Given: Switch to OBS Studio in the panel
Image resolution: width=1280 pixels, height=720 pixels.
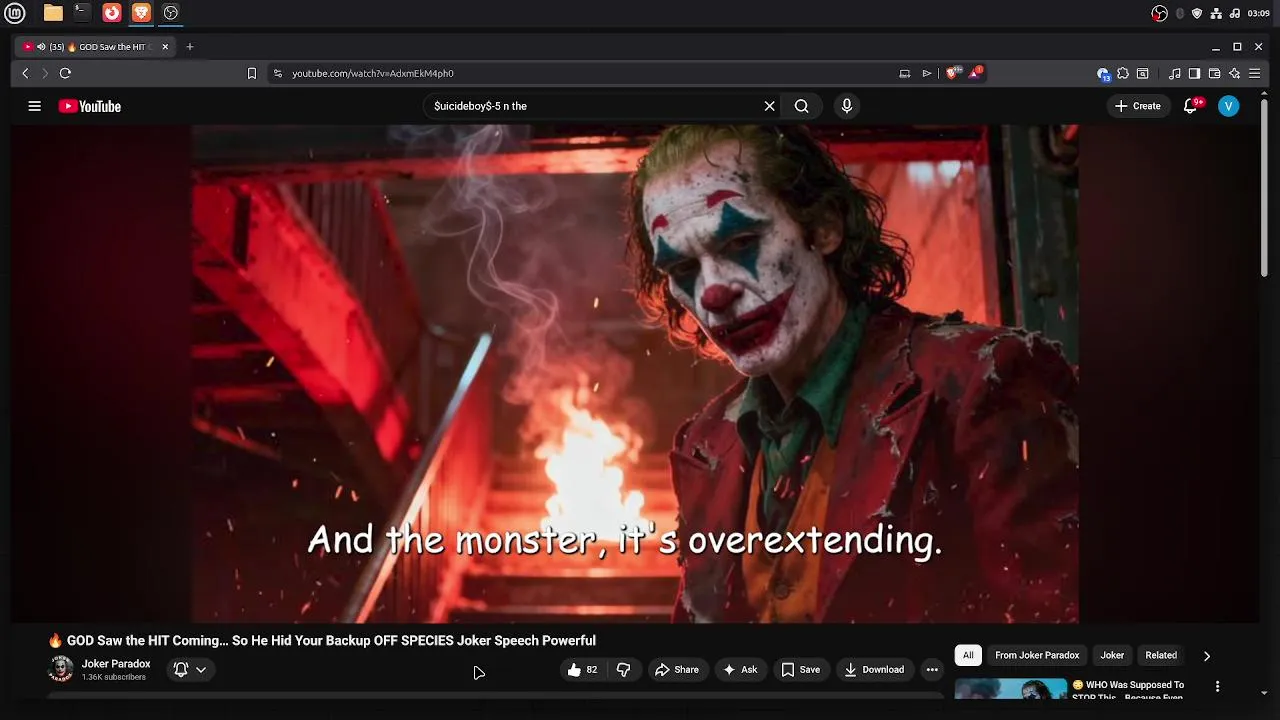Looking at the screenshot, I should click(171, 13).
